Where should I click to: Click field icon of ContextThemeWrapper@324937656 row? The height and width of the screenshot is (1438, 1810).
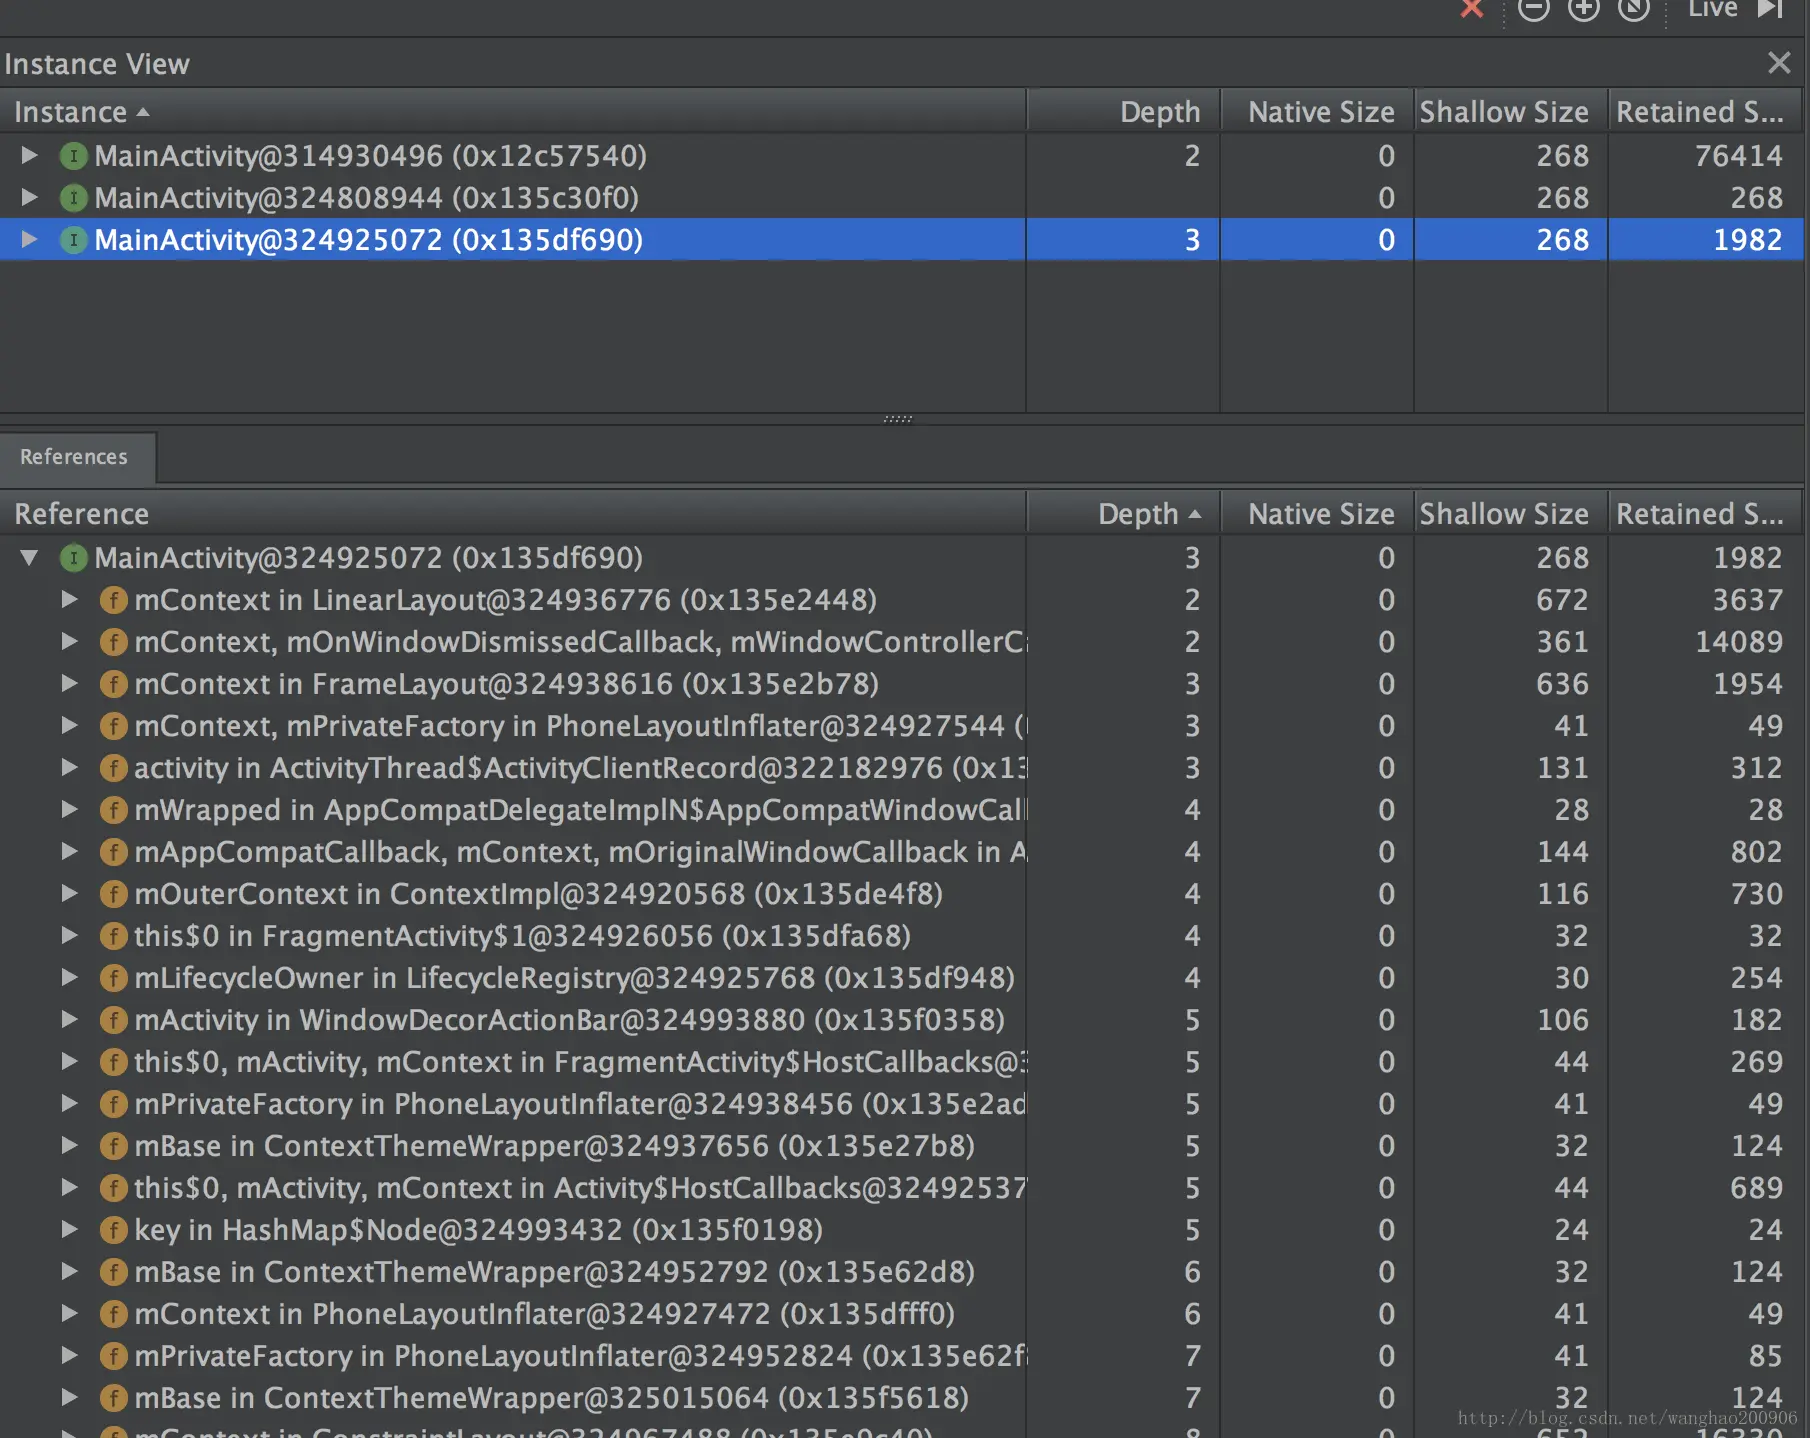(114, 1146)
